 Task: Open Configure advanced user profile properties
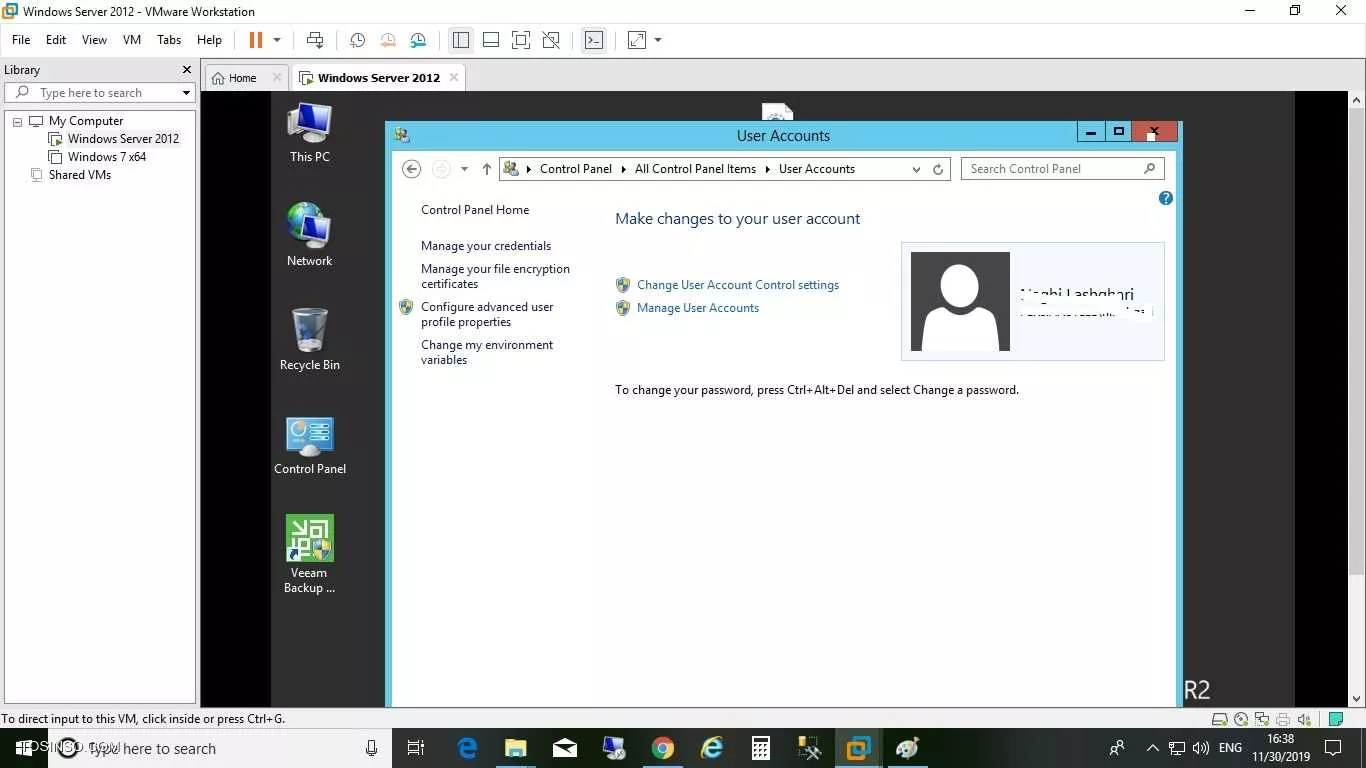click(x=487, y=314)
